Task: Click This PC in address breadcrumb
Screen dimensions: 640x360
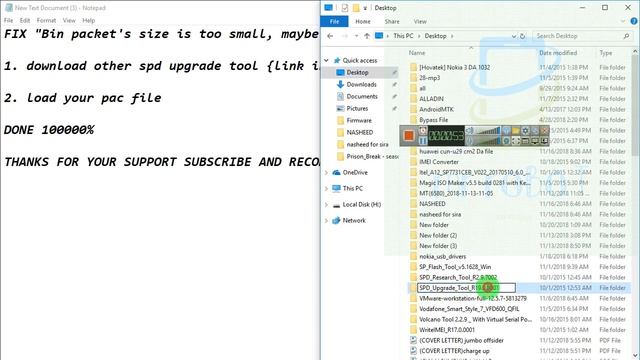Action: [403, 36]
